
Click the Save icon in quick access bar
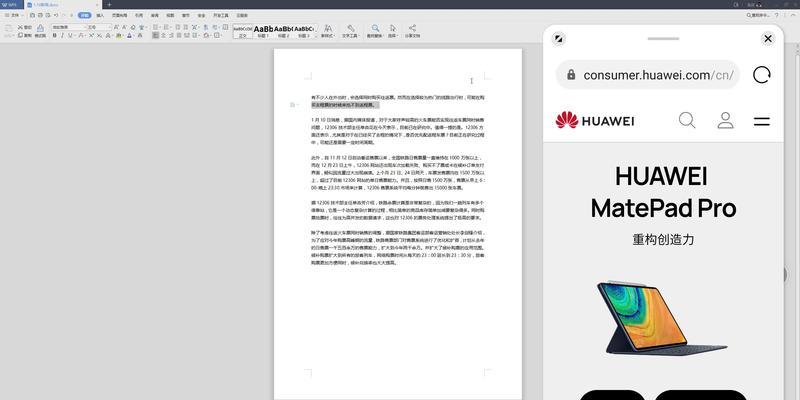pyautogui.click(x=32, y=15)
